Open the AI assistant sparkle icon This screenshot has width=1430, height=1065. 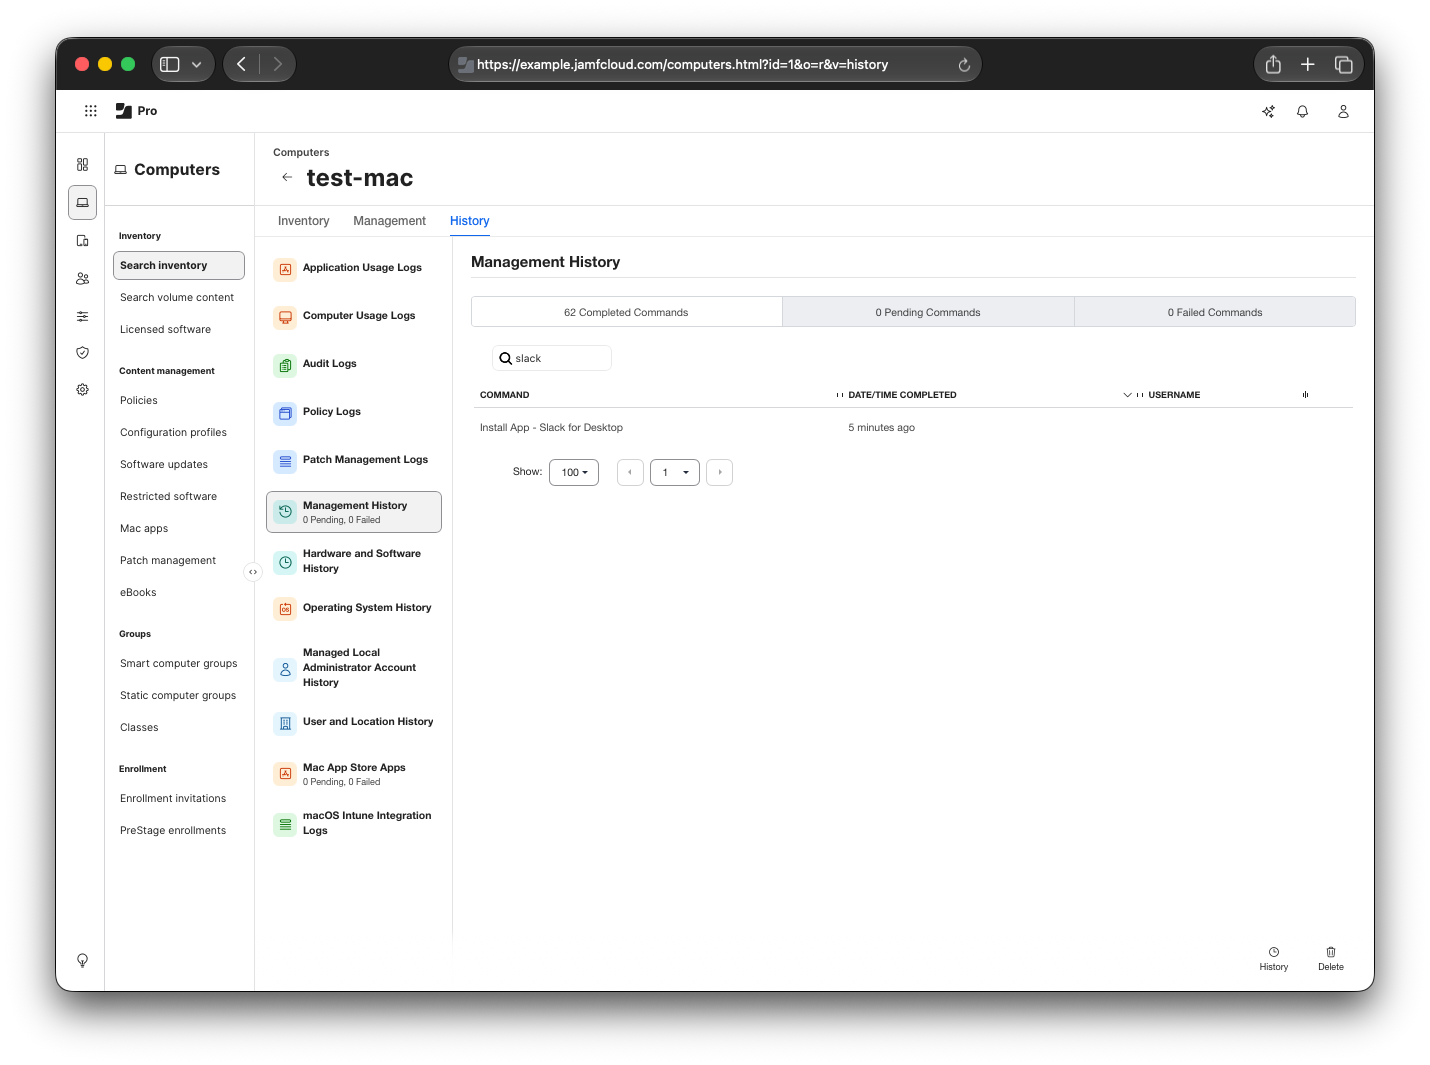click(x=1268, y=112)
